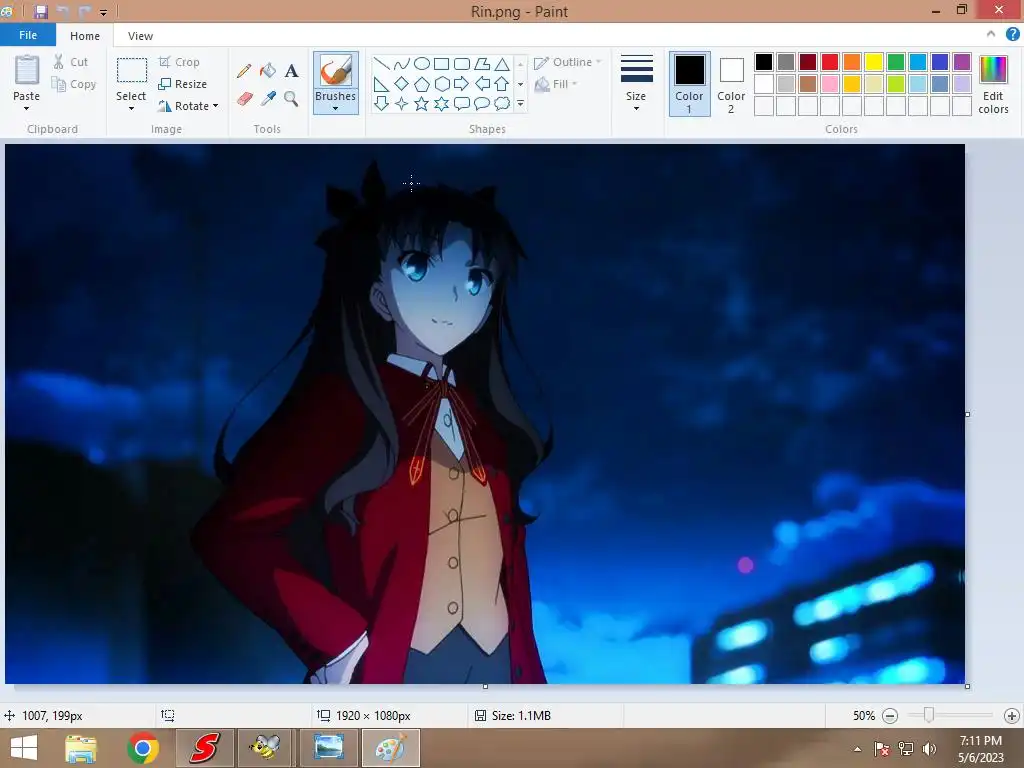1024x768 pixels.
Task: Choose the Diamond shape
Action: point(402,84)
